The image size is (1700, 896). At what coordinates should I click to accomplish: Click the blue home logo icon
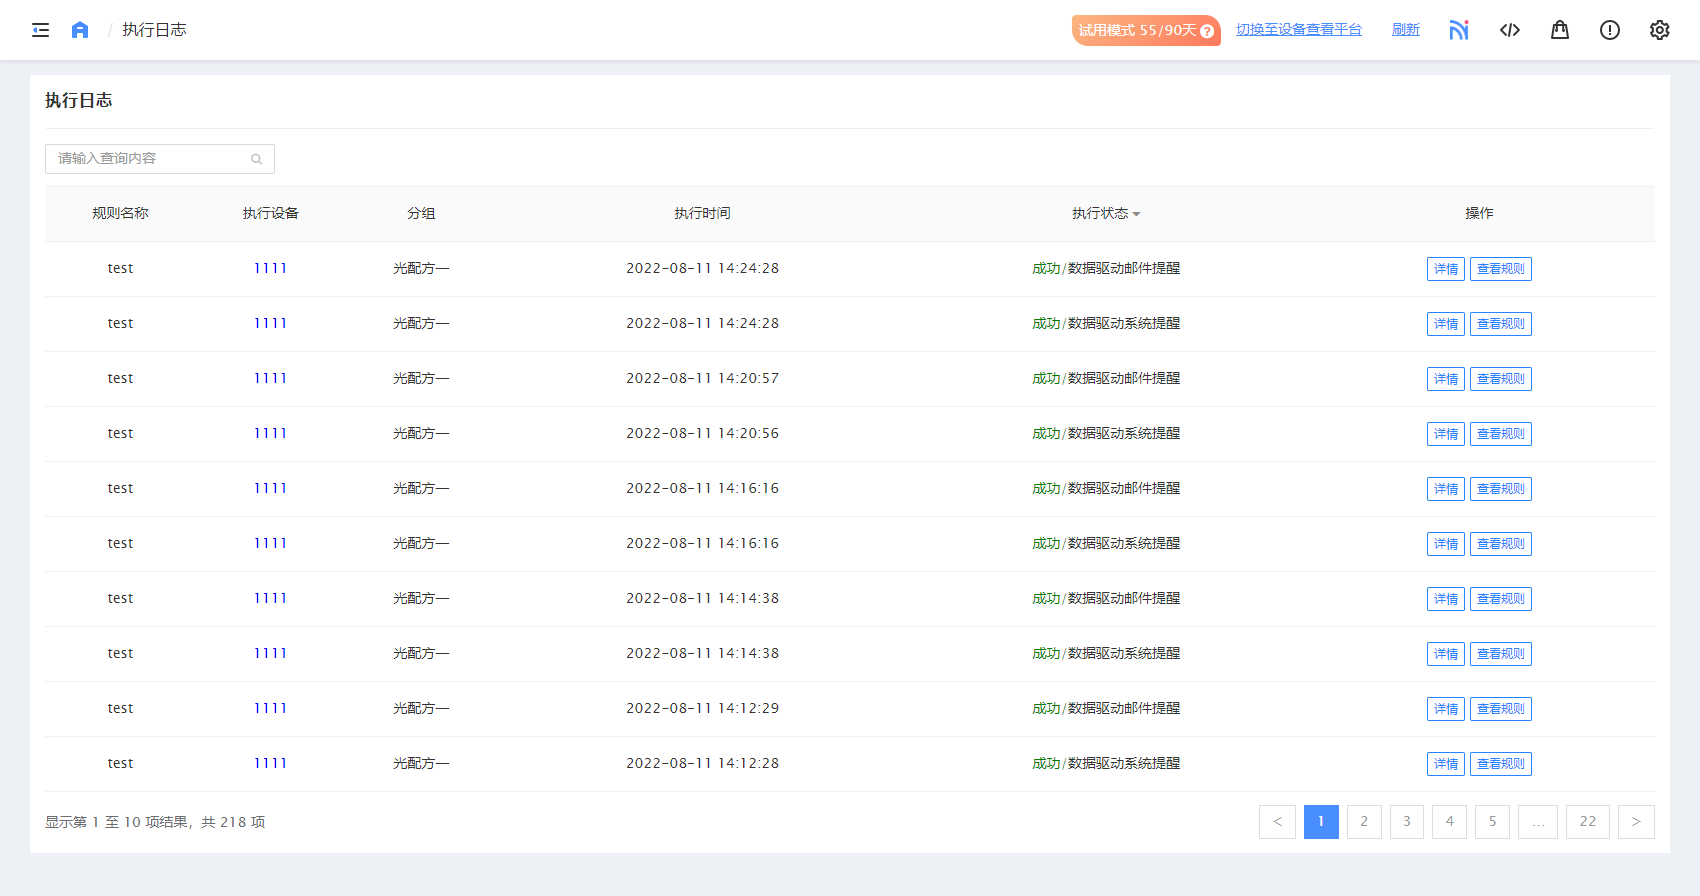[x=80, y=30]
